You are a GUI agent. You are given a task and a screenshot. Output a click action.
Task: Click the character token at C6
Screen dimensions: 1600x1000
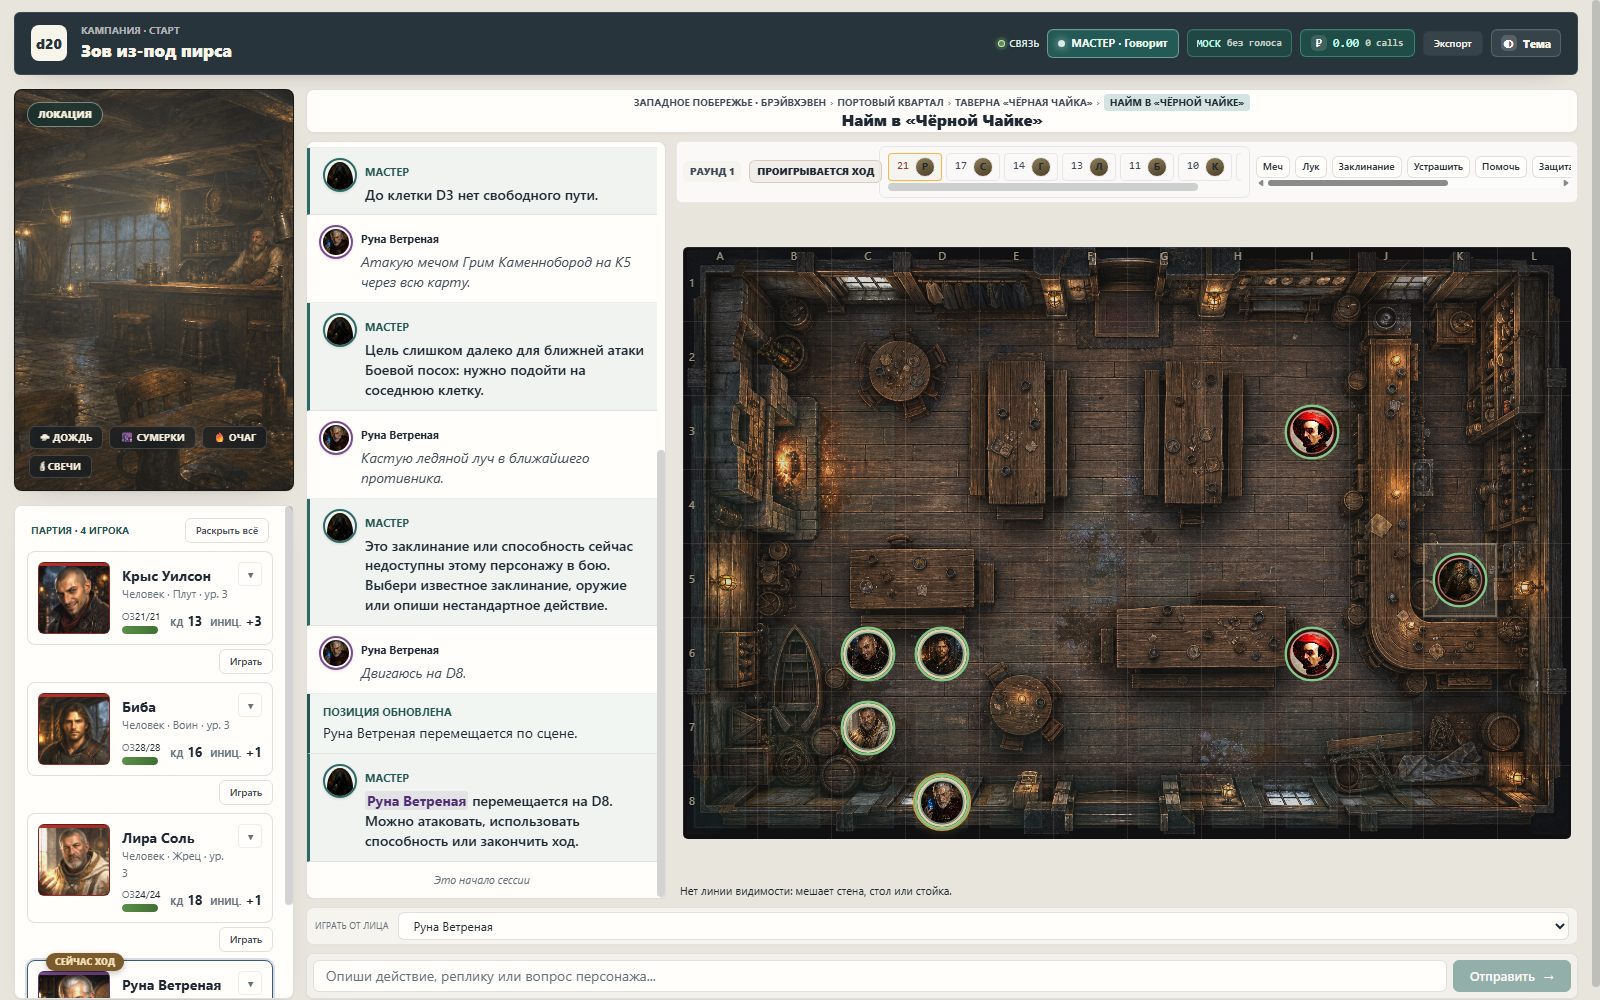pyautogui.click(x=867, y=654)
